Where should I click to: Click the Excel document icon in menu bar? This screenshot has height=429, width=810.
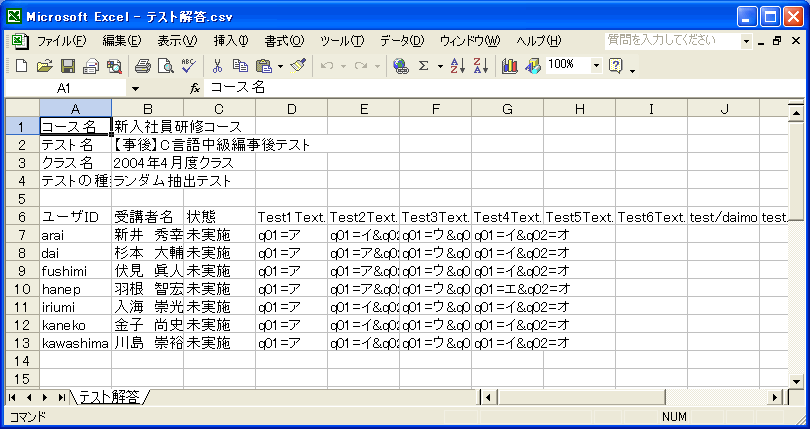pos(20,41)
